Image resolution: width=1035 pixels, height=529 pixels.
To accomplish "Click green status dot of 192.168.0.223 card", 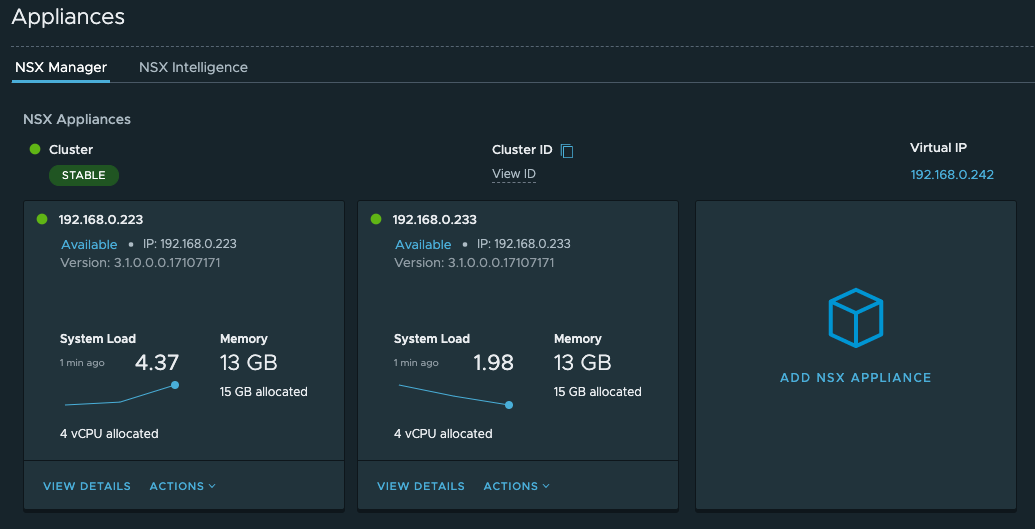I will click(x=42, y=219).
